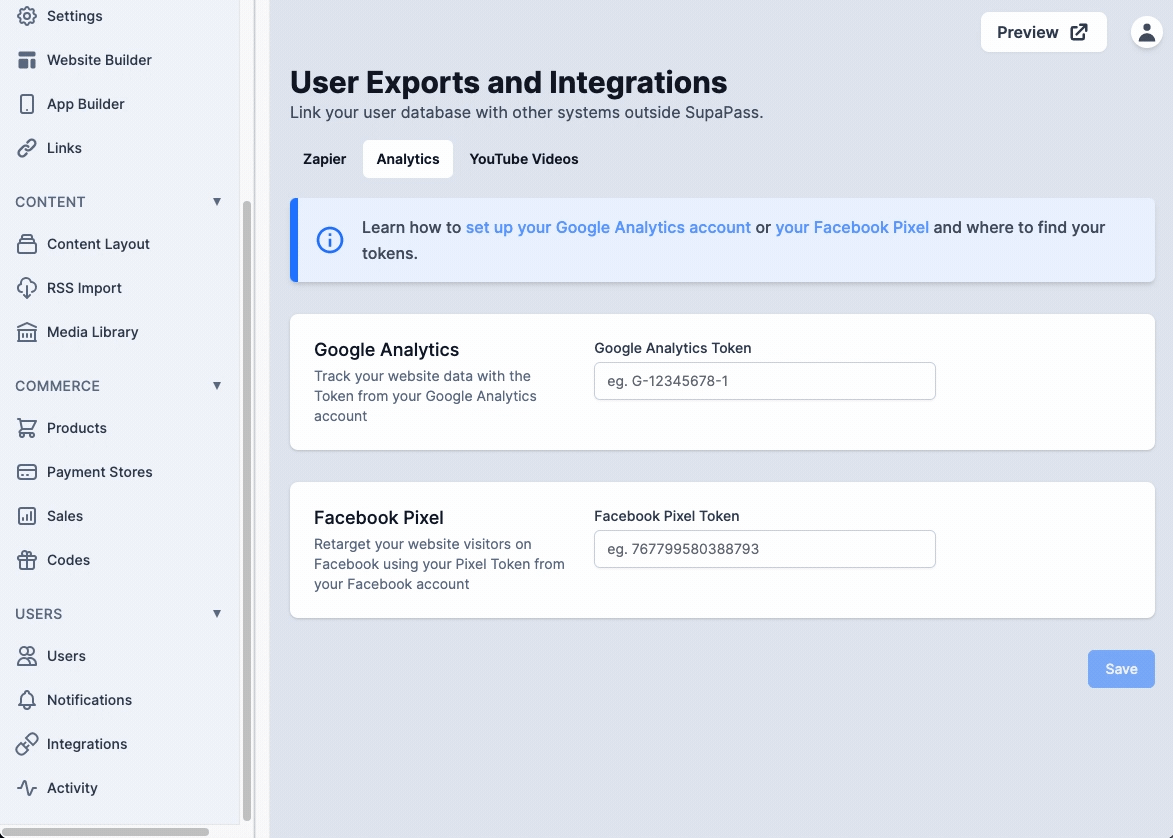
Task: Click the 'Google Analytics' section title
Action: [x=387, y=349]
